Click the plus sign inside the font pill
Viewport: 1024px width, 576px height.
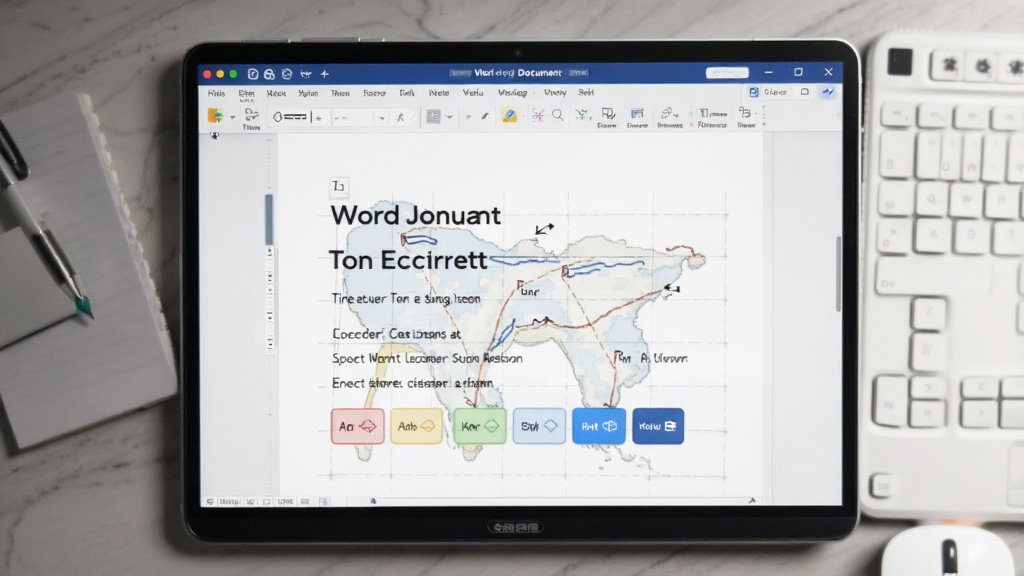click(x=319, y=118)
